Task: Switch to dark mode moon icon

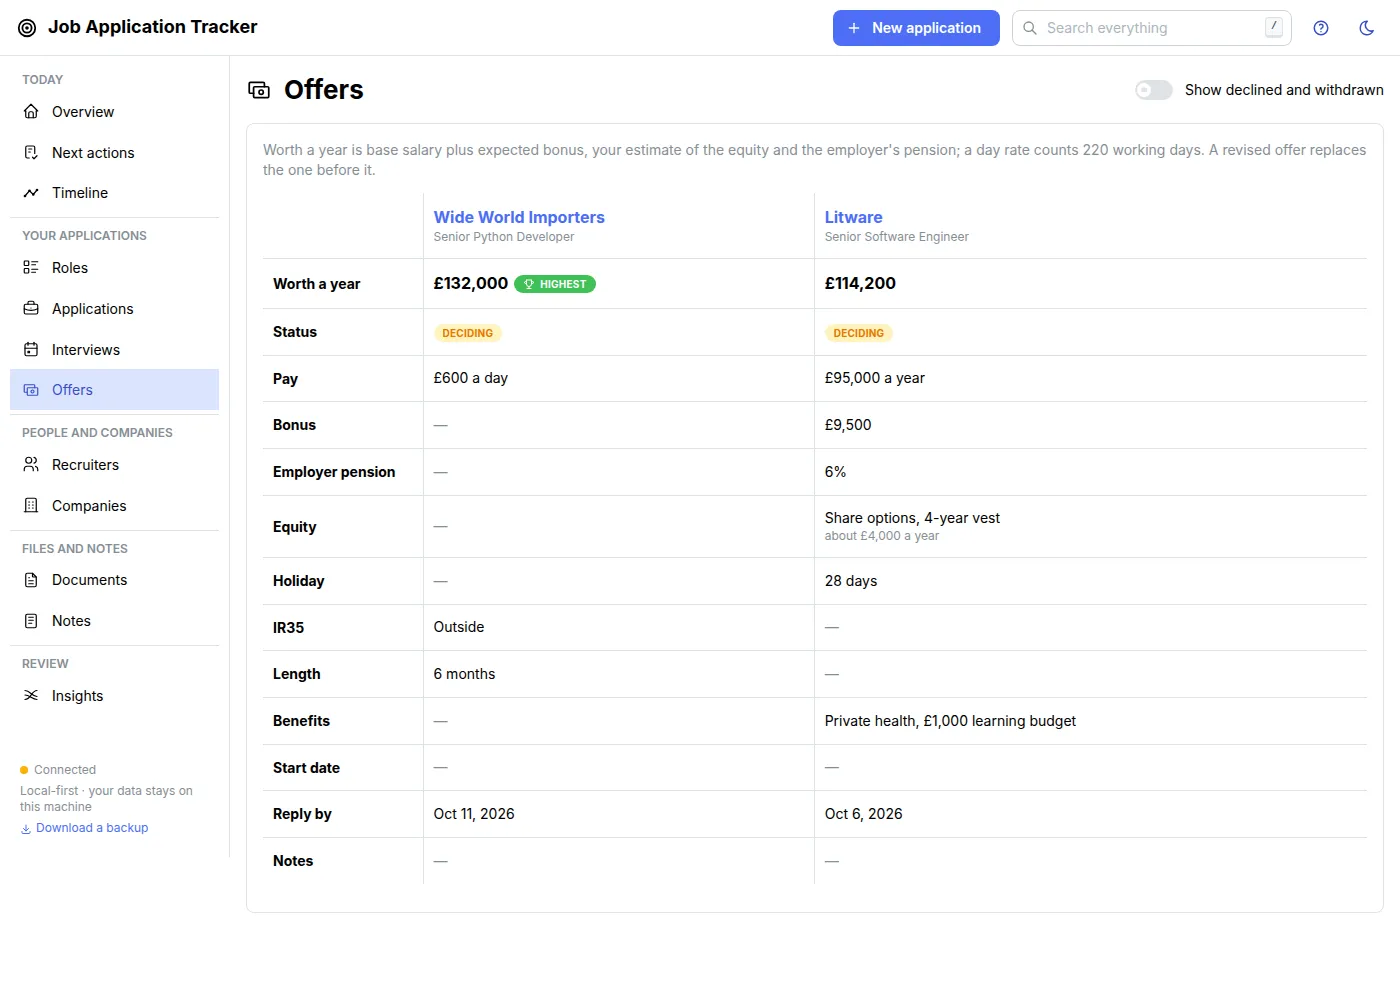Action: click(x=1367, y=28)
